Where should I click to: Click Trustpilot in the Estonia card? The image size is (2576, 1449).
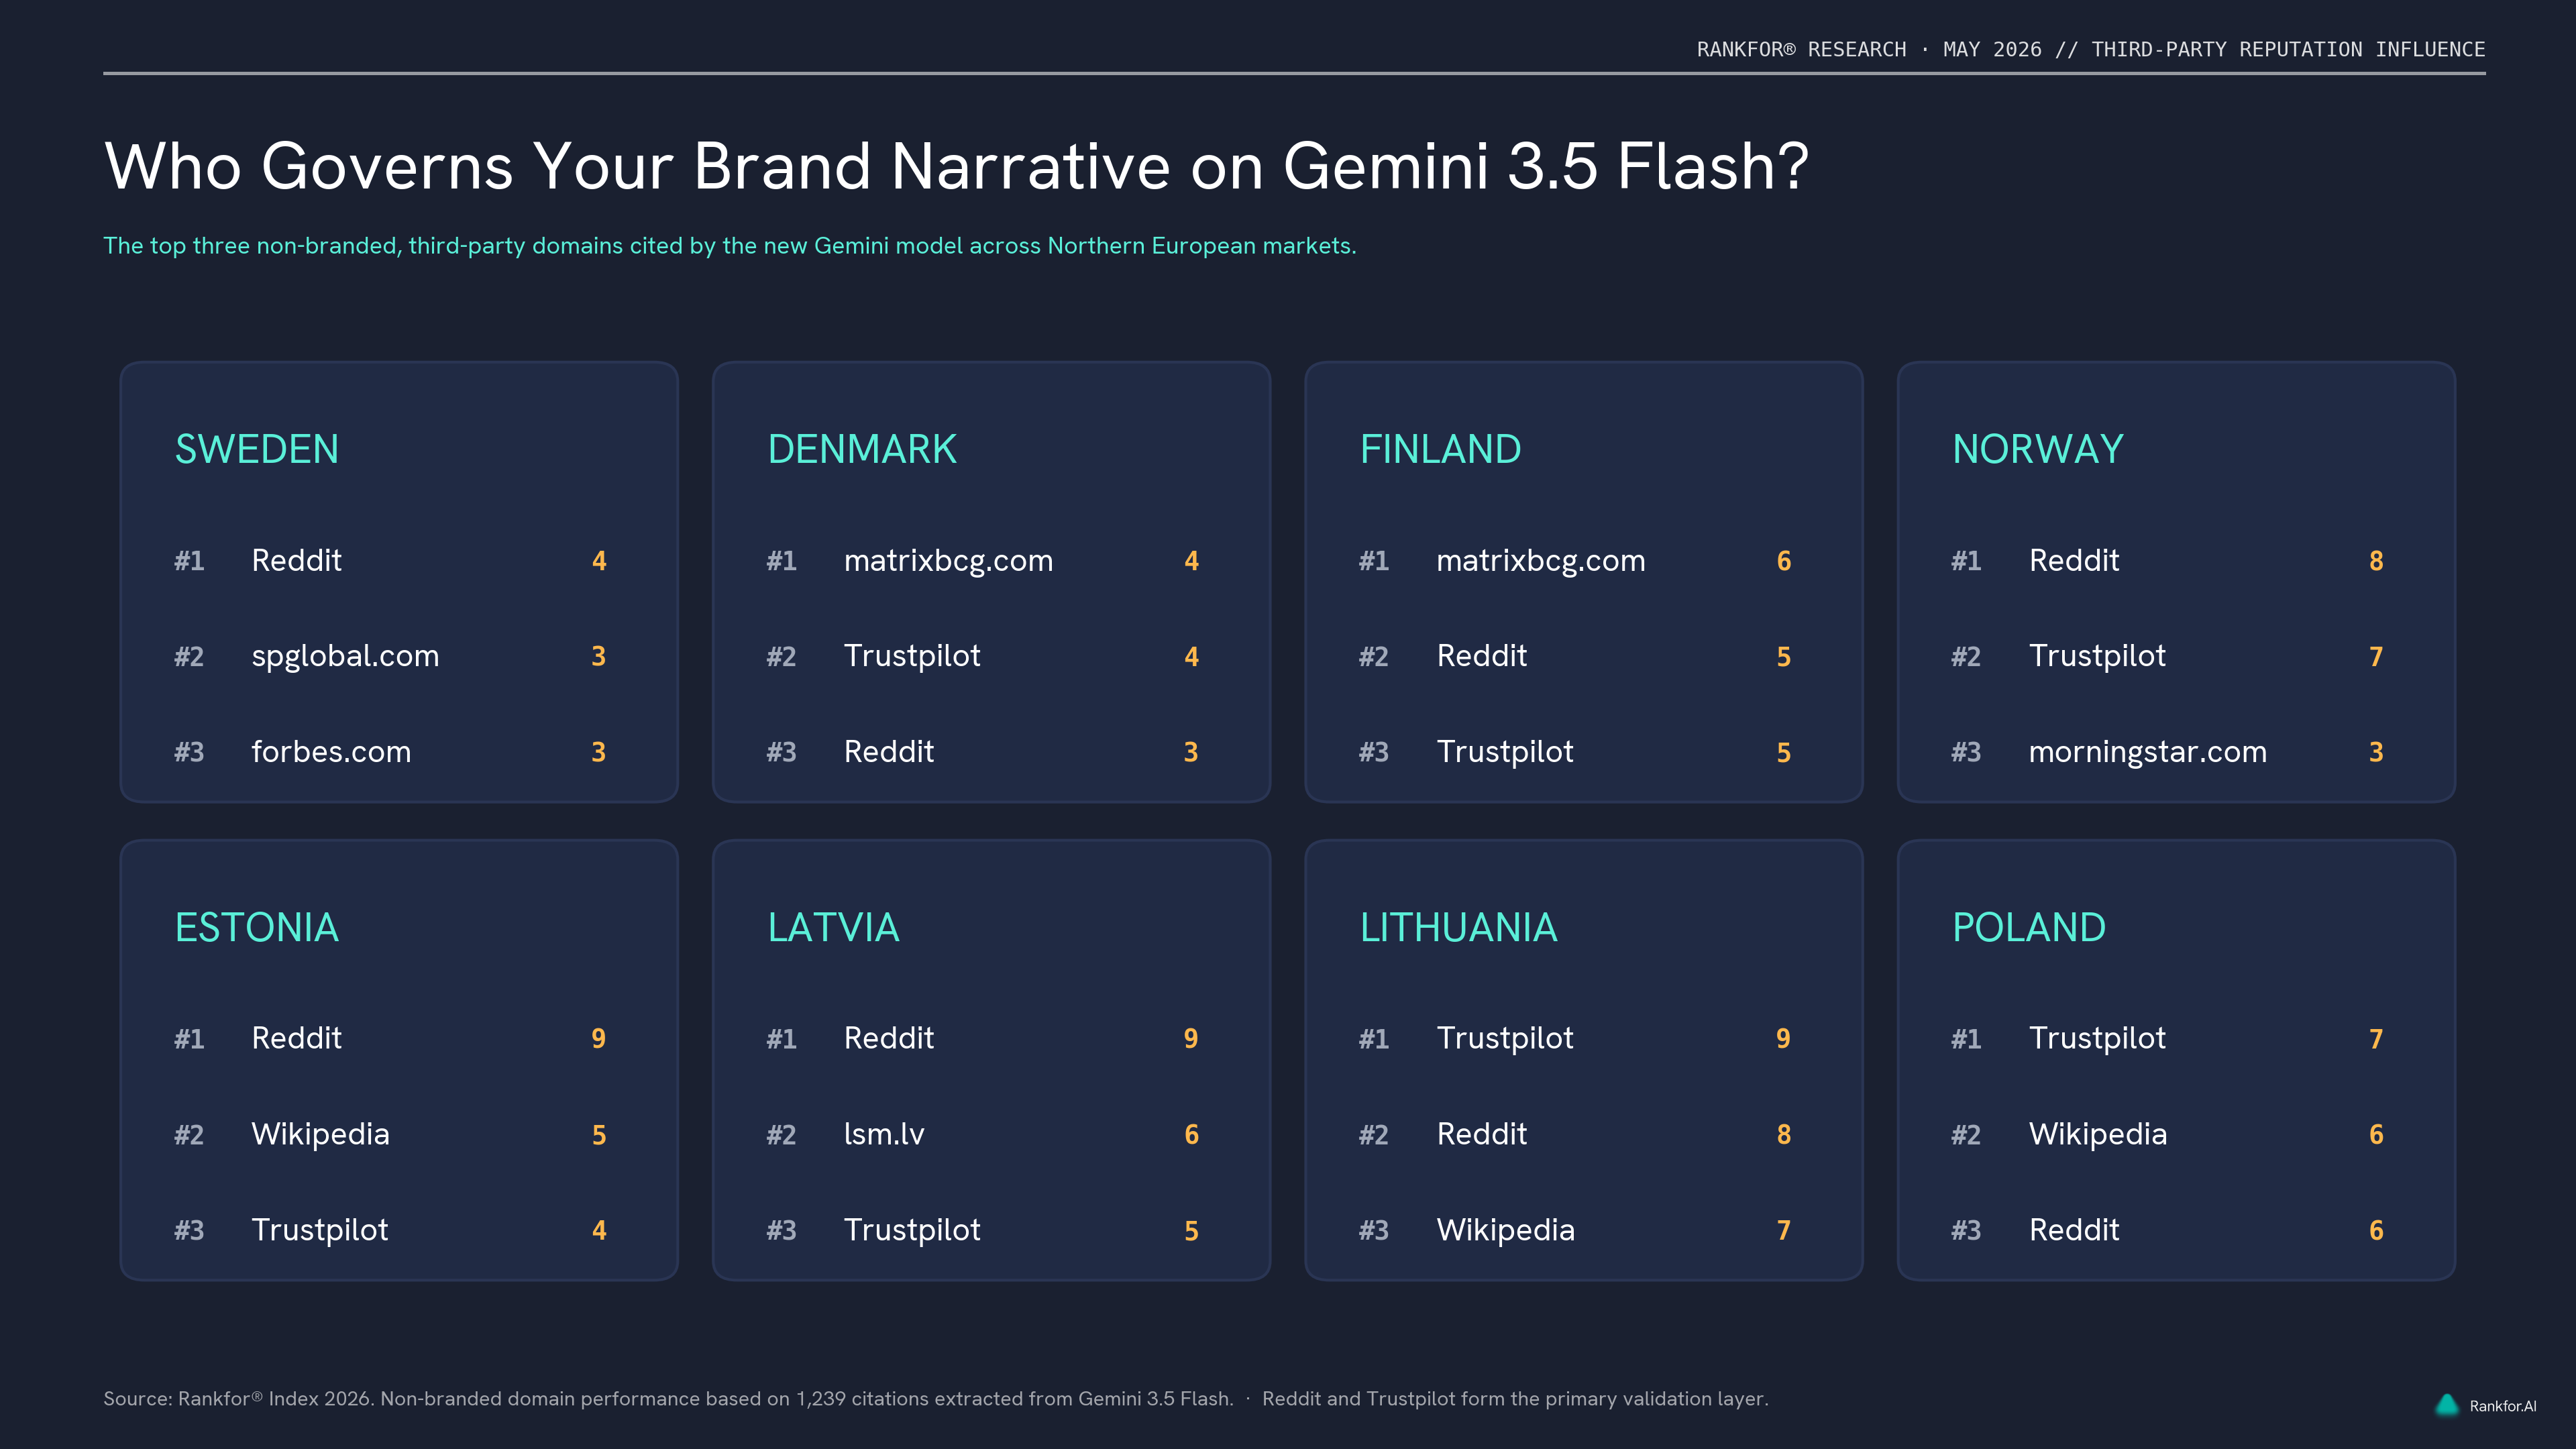[x=320, y=1231]
